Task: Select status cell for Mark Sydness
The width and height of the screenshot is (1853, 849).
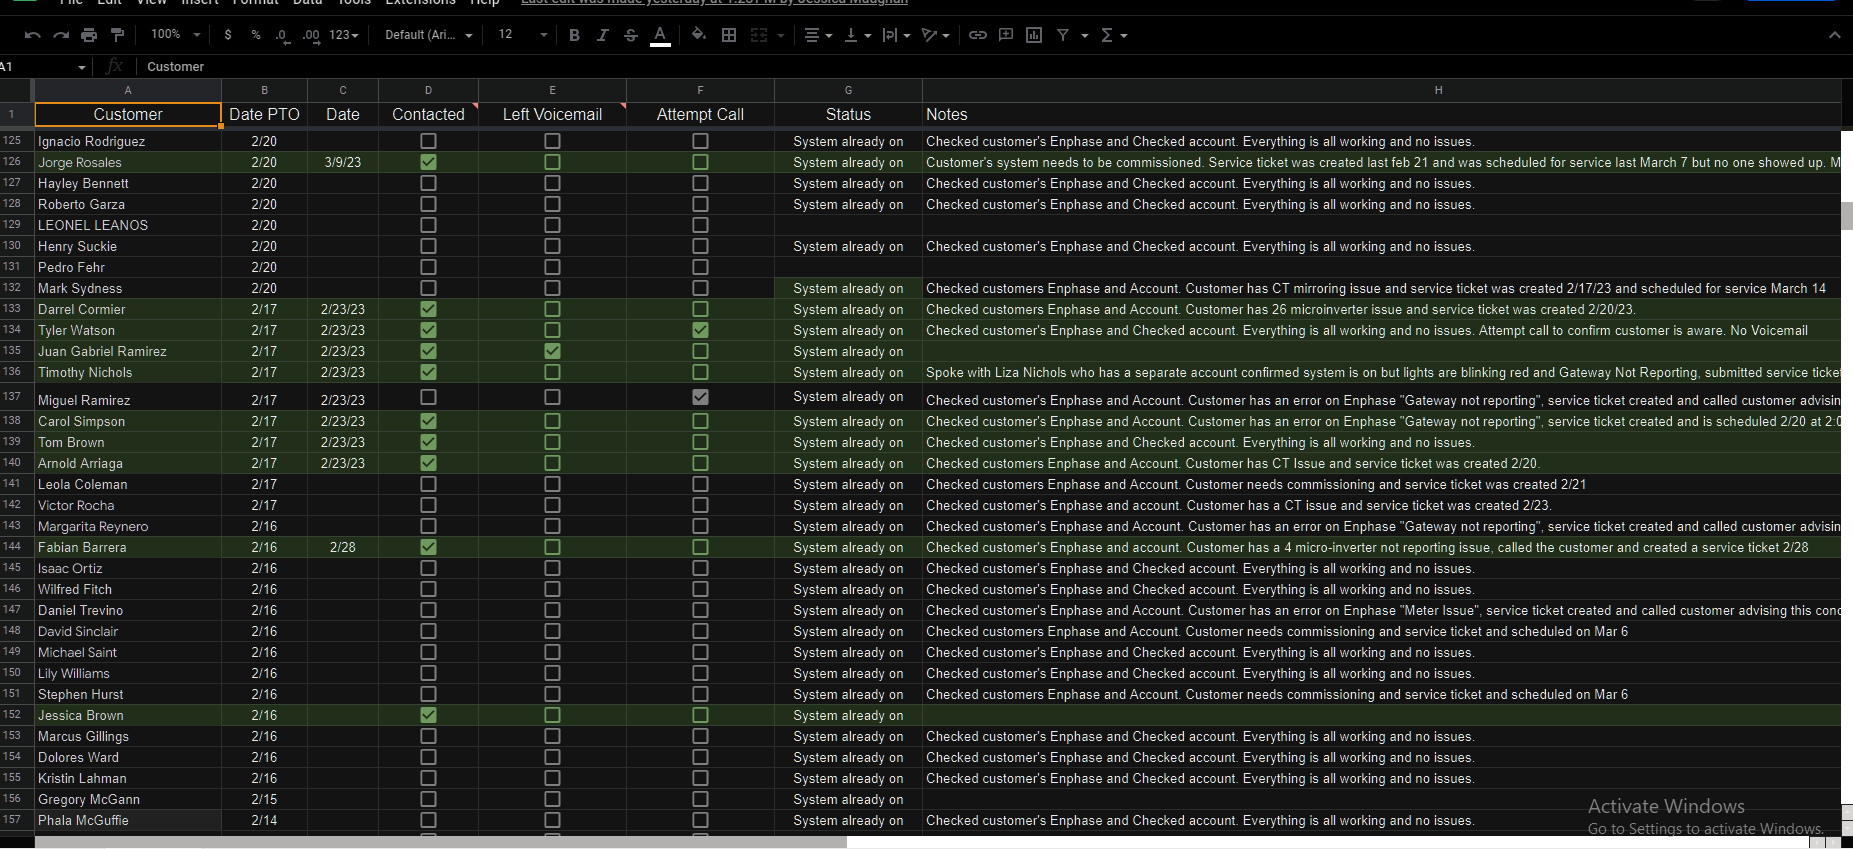Action: click(848, 288)
